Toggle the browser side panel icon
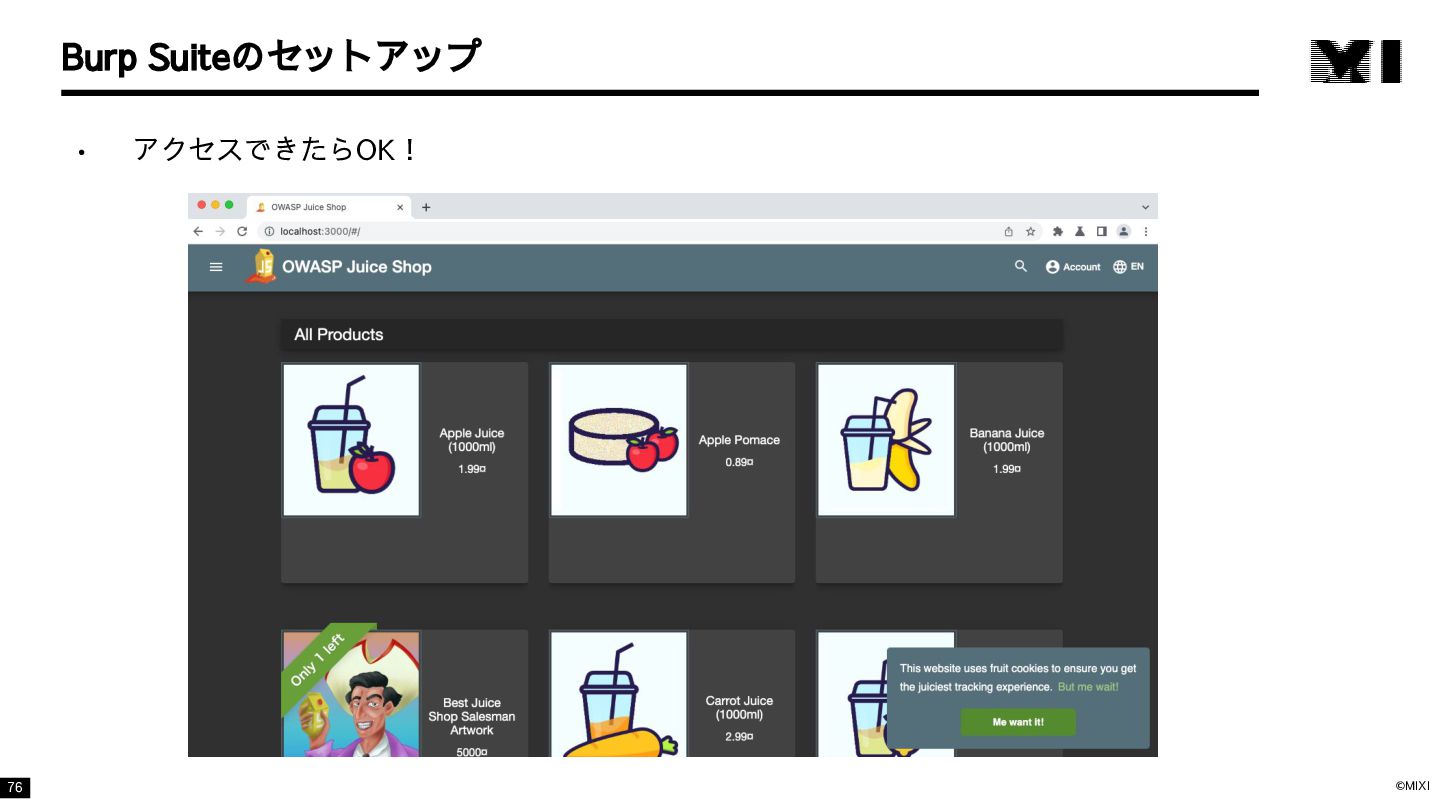Screen dimensions: 1440x810 [1101, 231]
